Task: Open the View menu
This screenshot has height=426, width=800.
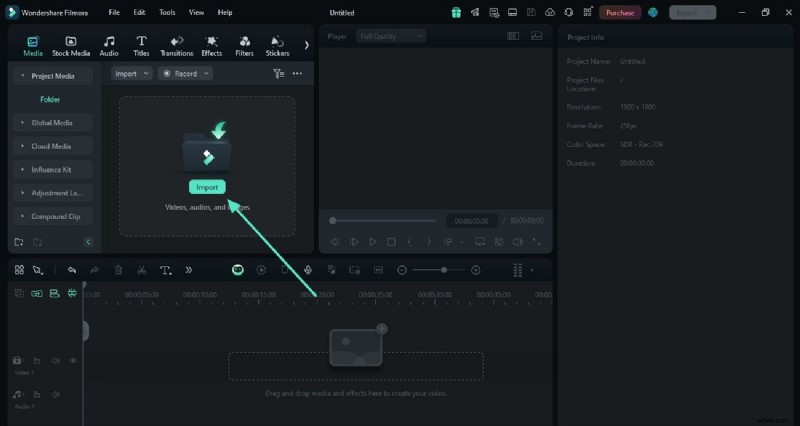Action: pyautogui.click(x=196, y=12)
